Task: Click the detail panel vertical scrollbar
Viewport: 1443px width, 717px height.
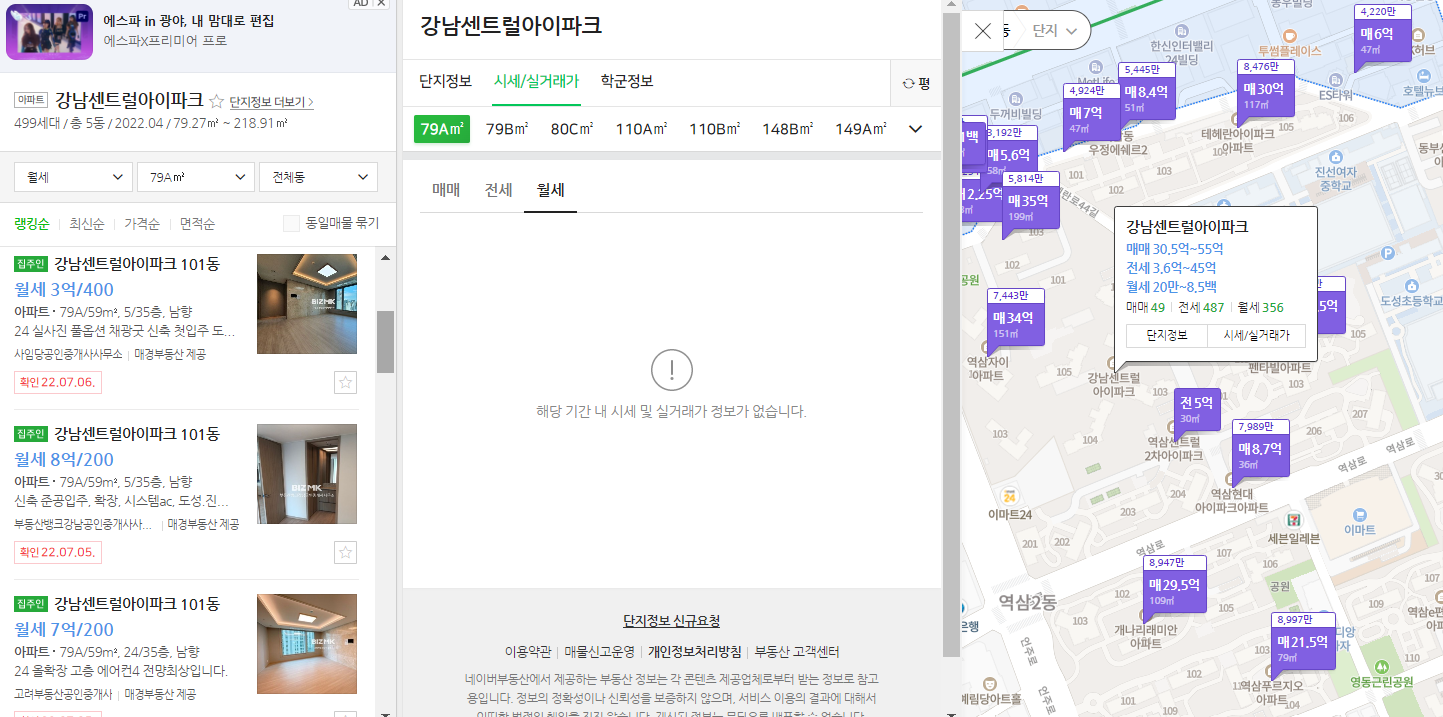Action: [951, 335]
